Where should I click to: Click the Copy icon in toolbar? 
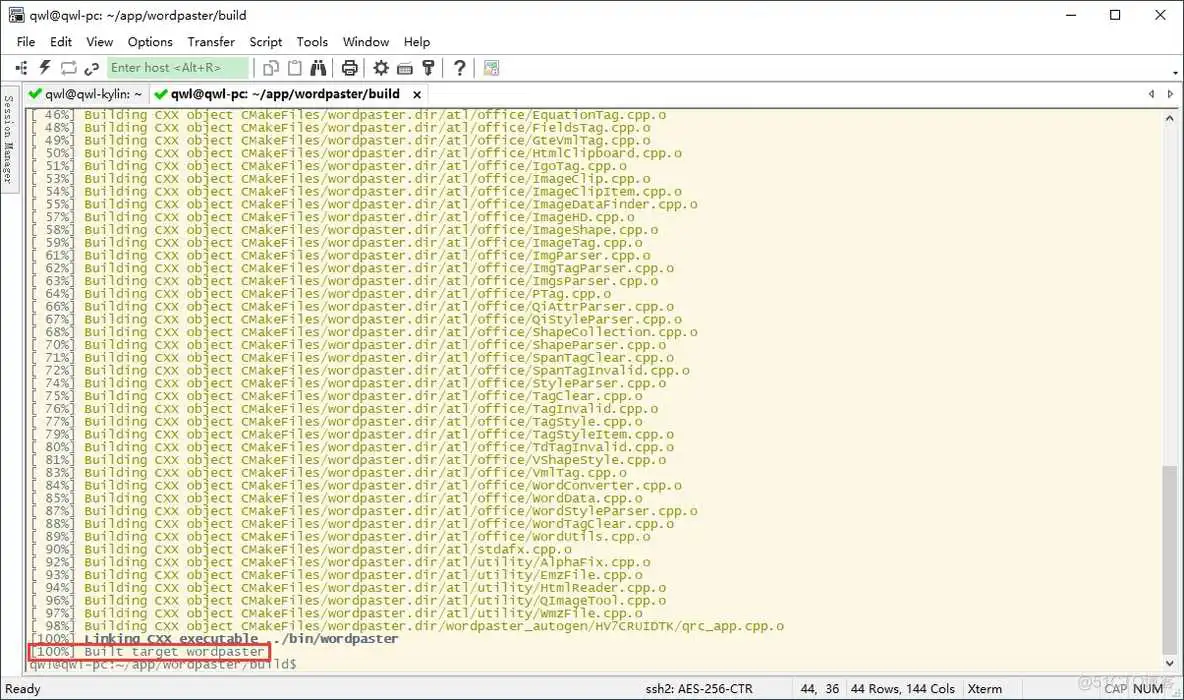(271, 68)
